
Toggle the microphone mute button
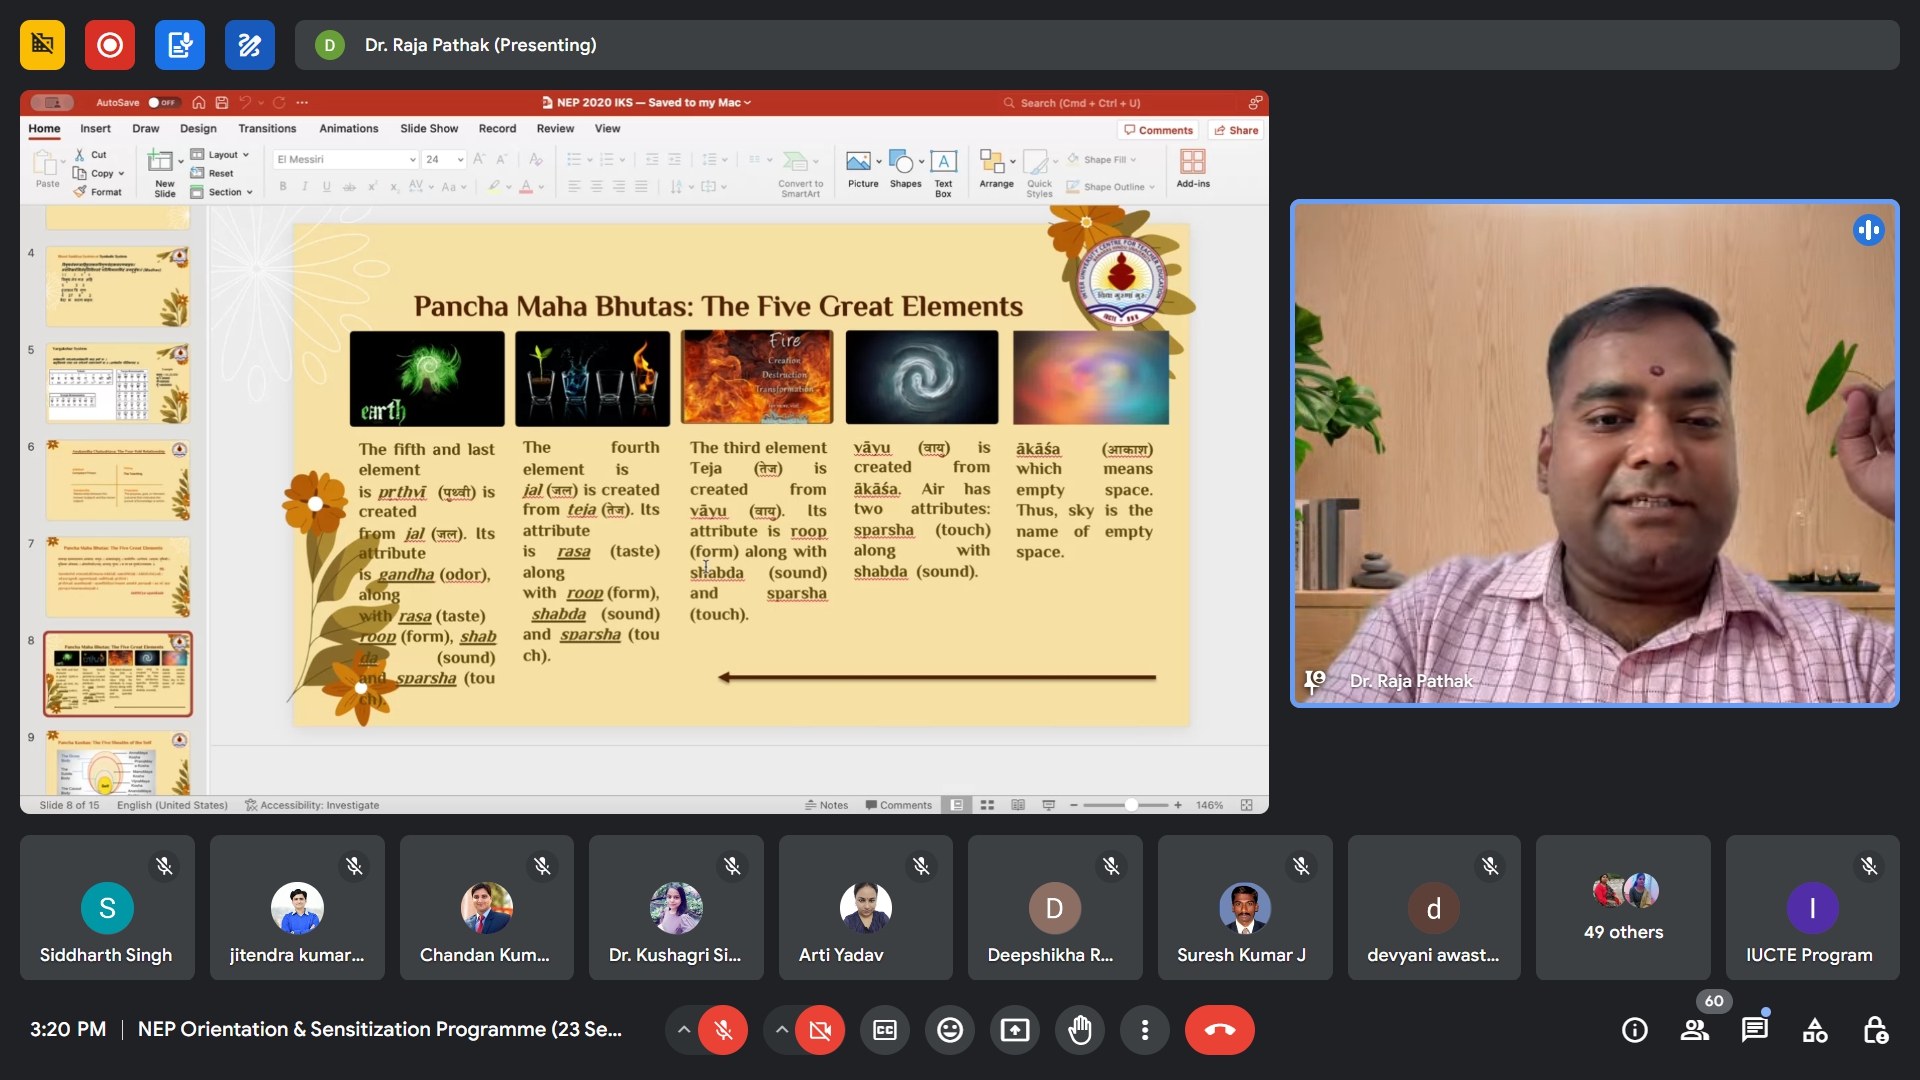tap(723, 1030)
